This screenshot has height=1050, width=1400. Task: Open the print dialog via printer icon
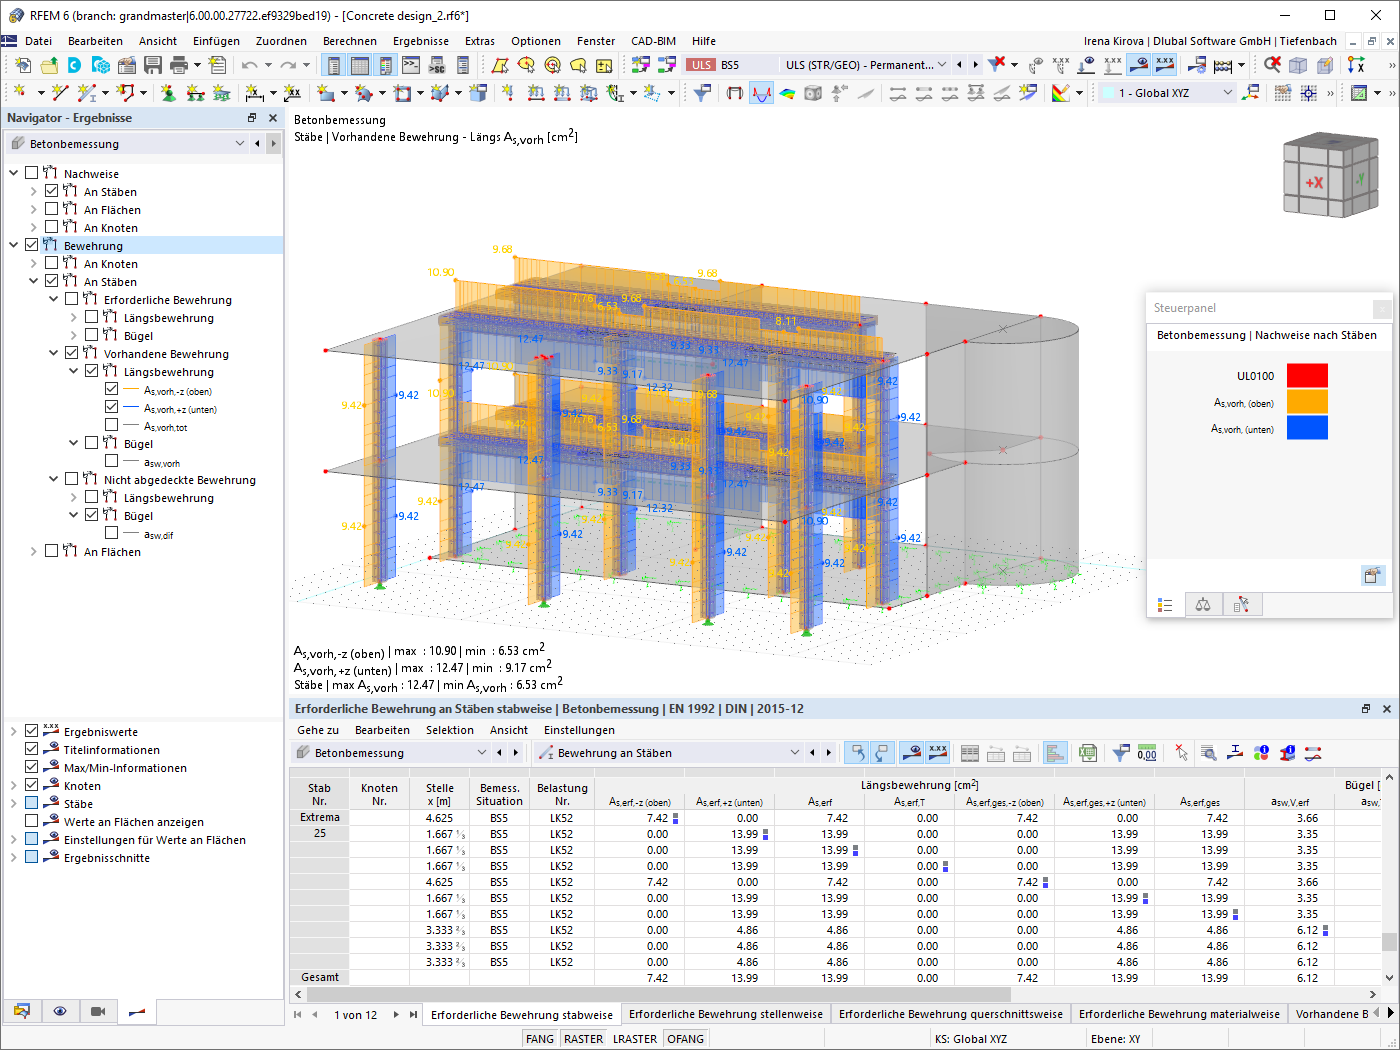[180, 64]
